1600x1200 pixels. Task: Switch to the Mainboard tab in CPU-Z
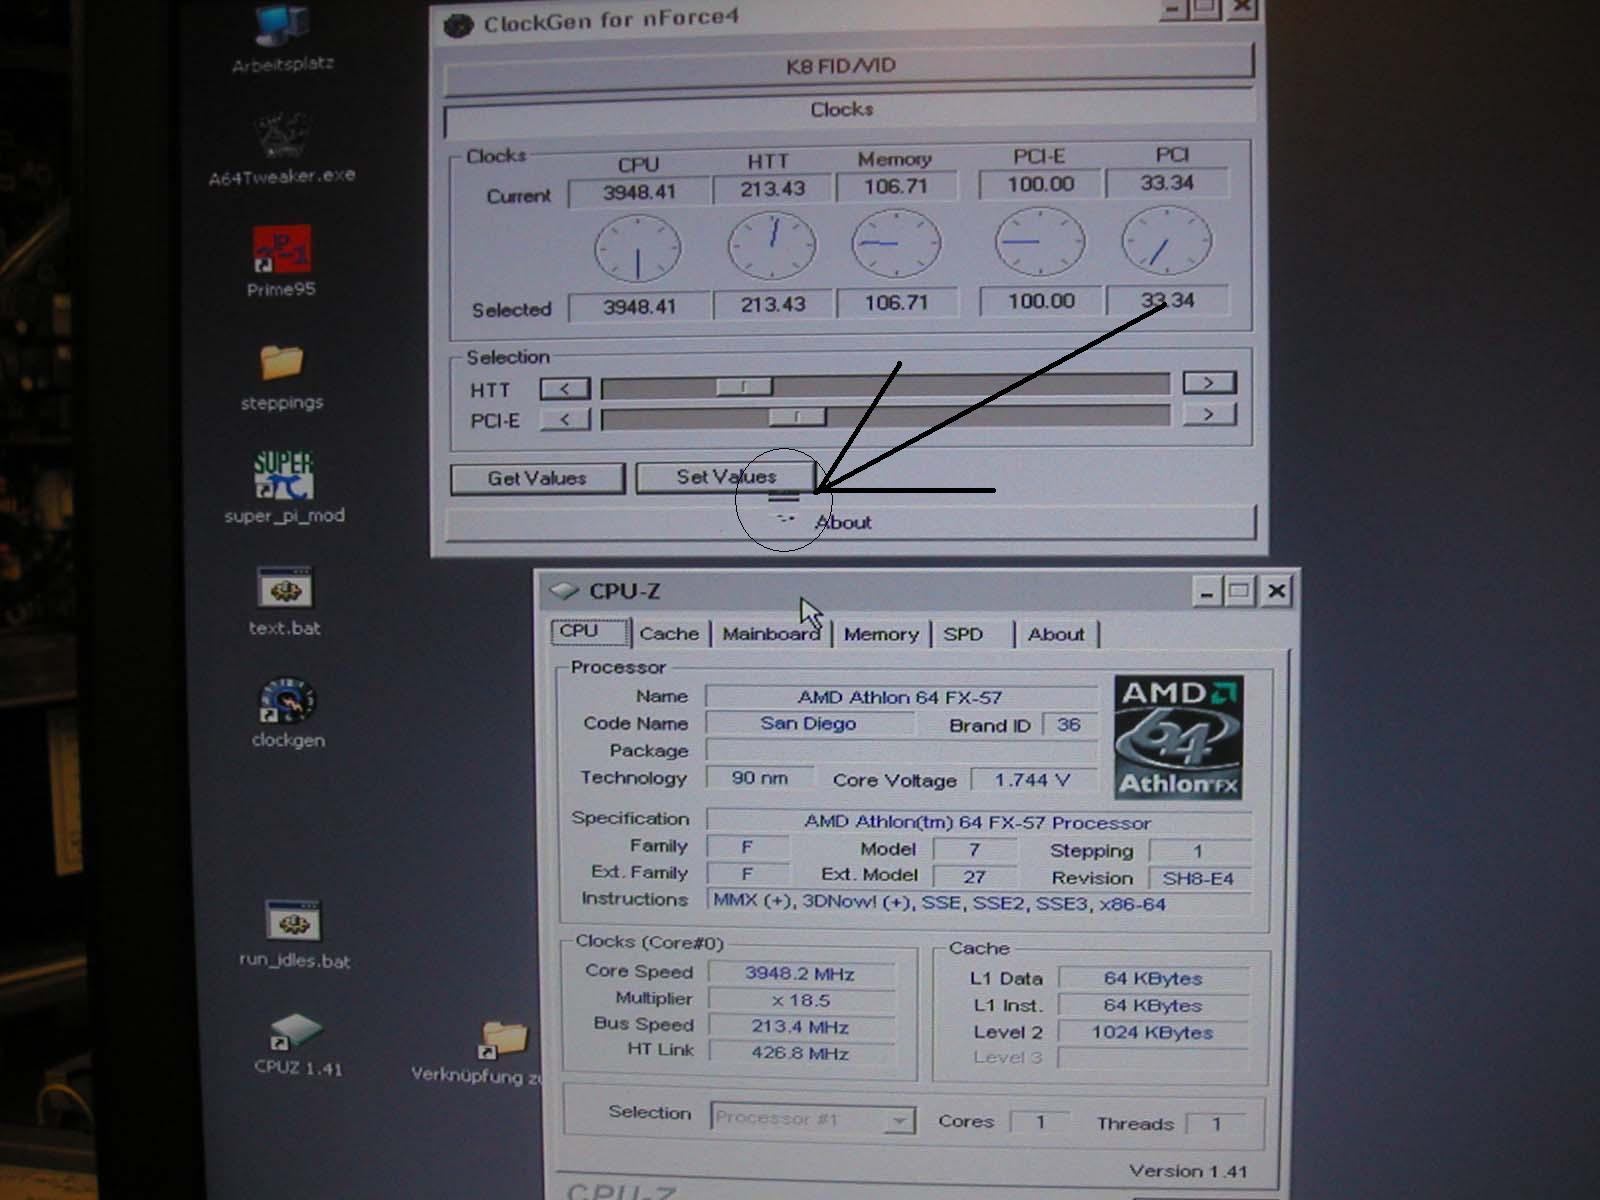coord(770,634)
